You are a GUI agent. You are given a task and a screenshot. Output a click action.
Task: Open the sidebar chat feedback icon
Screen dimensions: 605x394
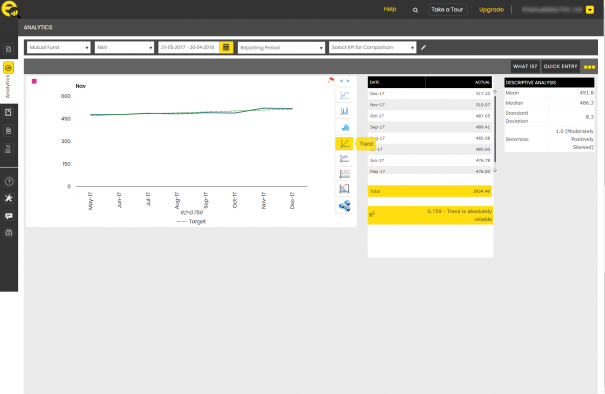click(x=8, y=216)
